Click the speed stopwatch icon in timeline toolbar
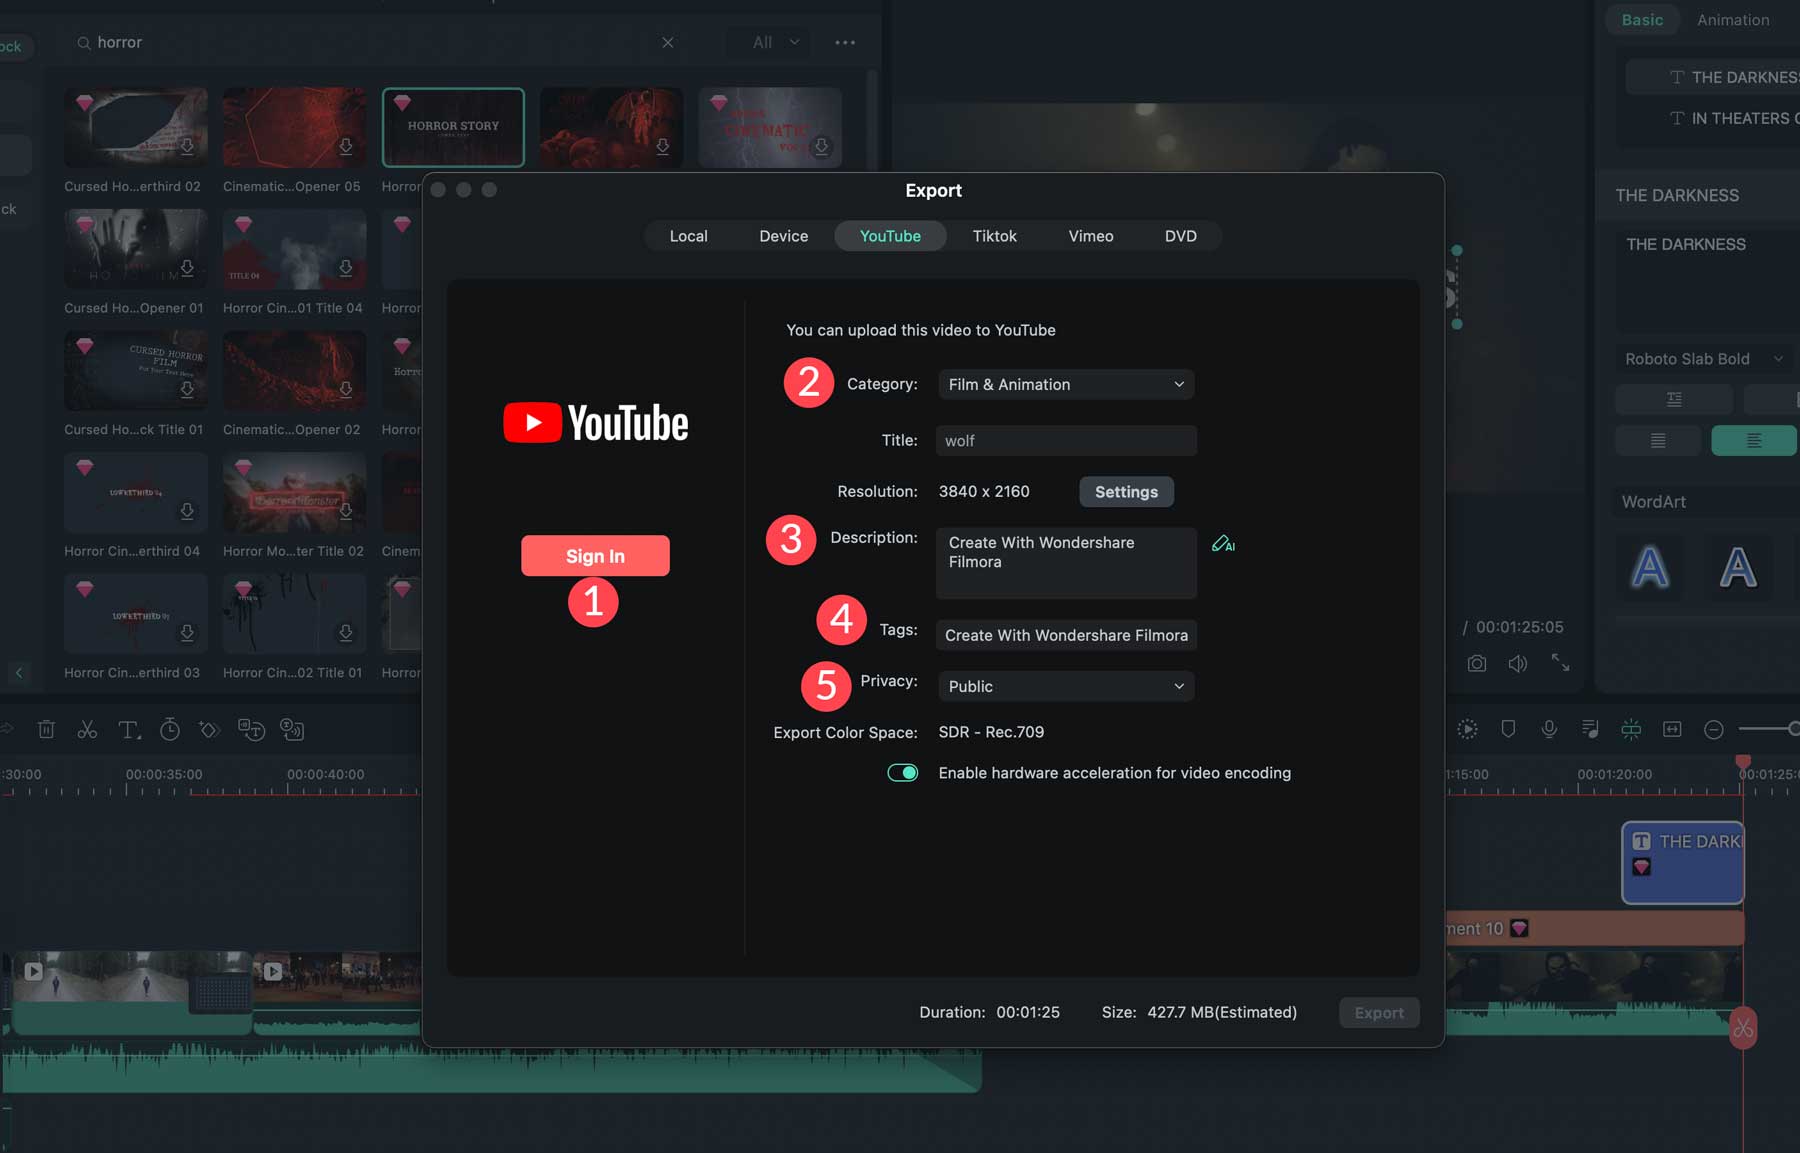The width and height of the screenshot is (1800, 1153). coord(170,730)
